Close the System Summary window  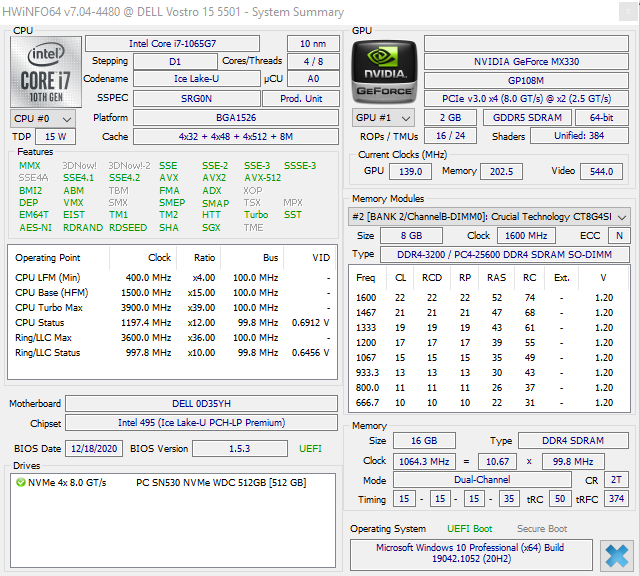(629, 12)
